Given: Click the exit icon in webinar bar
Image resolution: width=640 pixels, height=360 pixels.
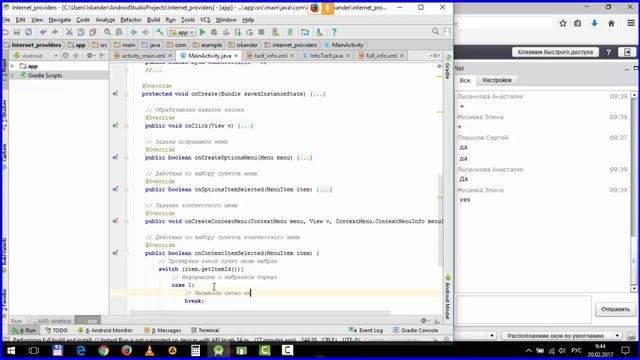Looking at the screenshot, I should (627, 52).
